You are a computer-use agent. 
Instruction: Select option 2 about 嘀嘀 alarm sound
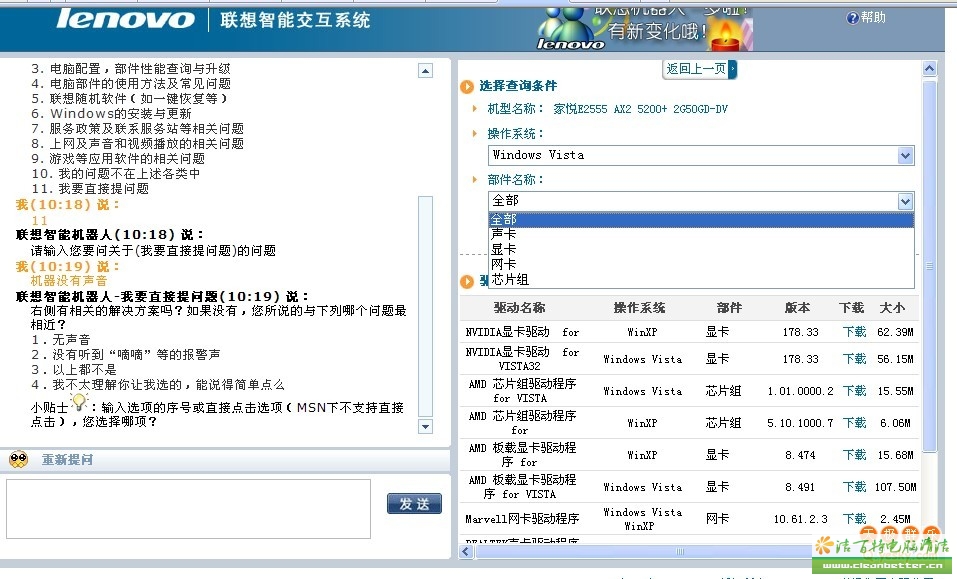[x=125, y=354]
